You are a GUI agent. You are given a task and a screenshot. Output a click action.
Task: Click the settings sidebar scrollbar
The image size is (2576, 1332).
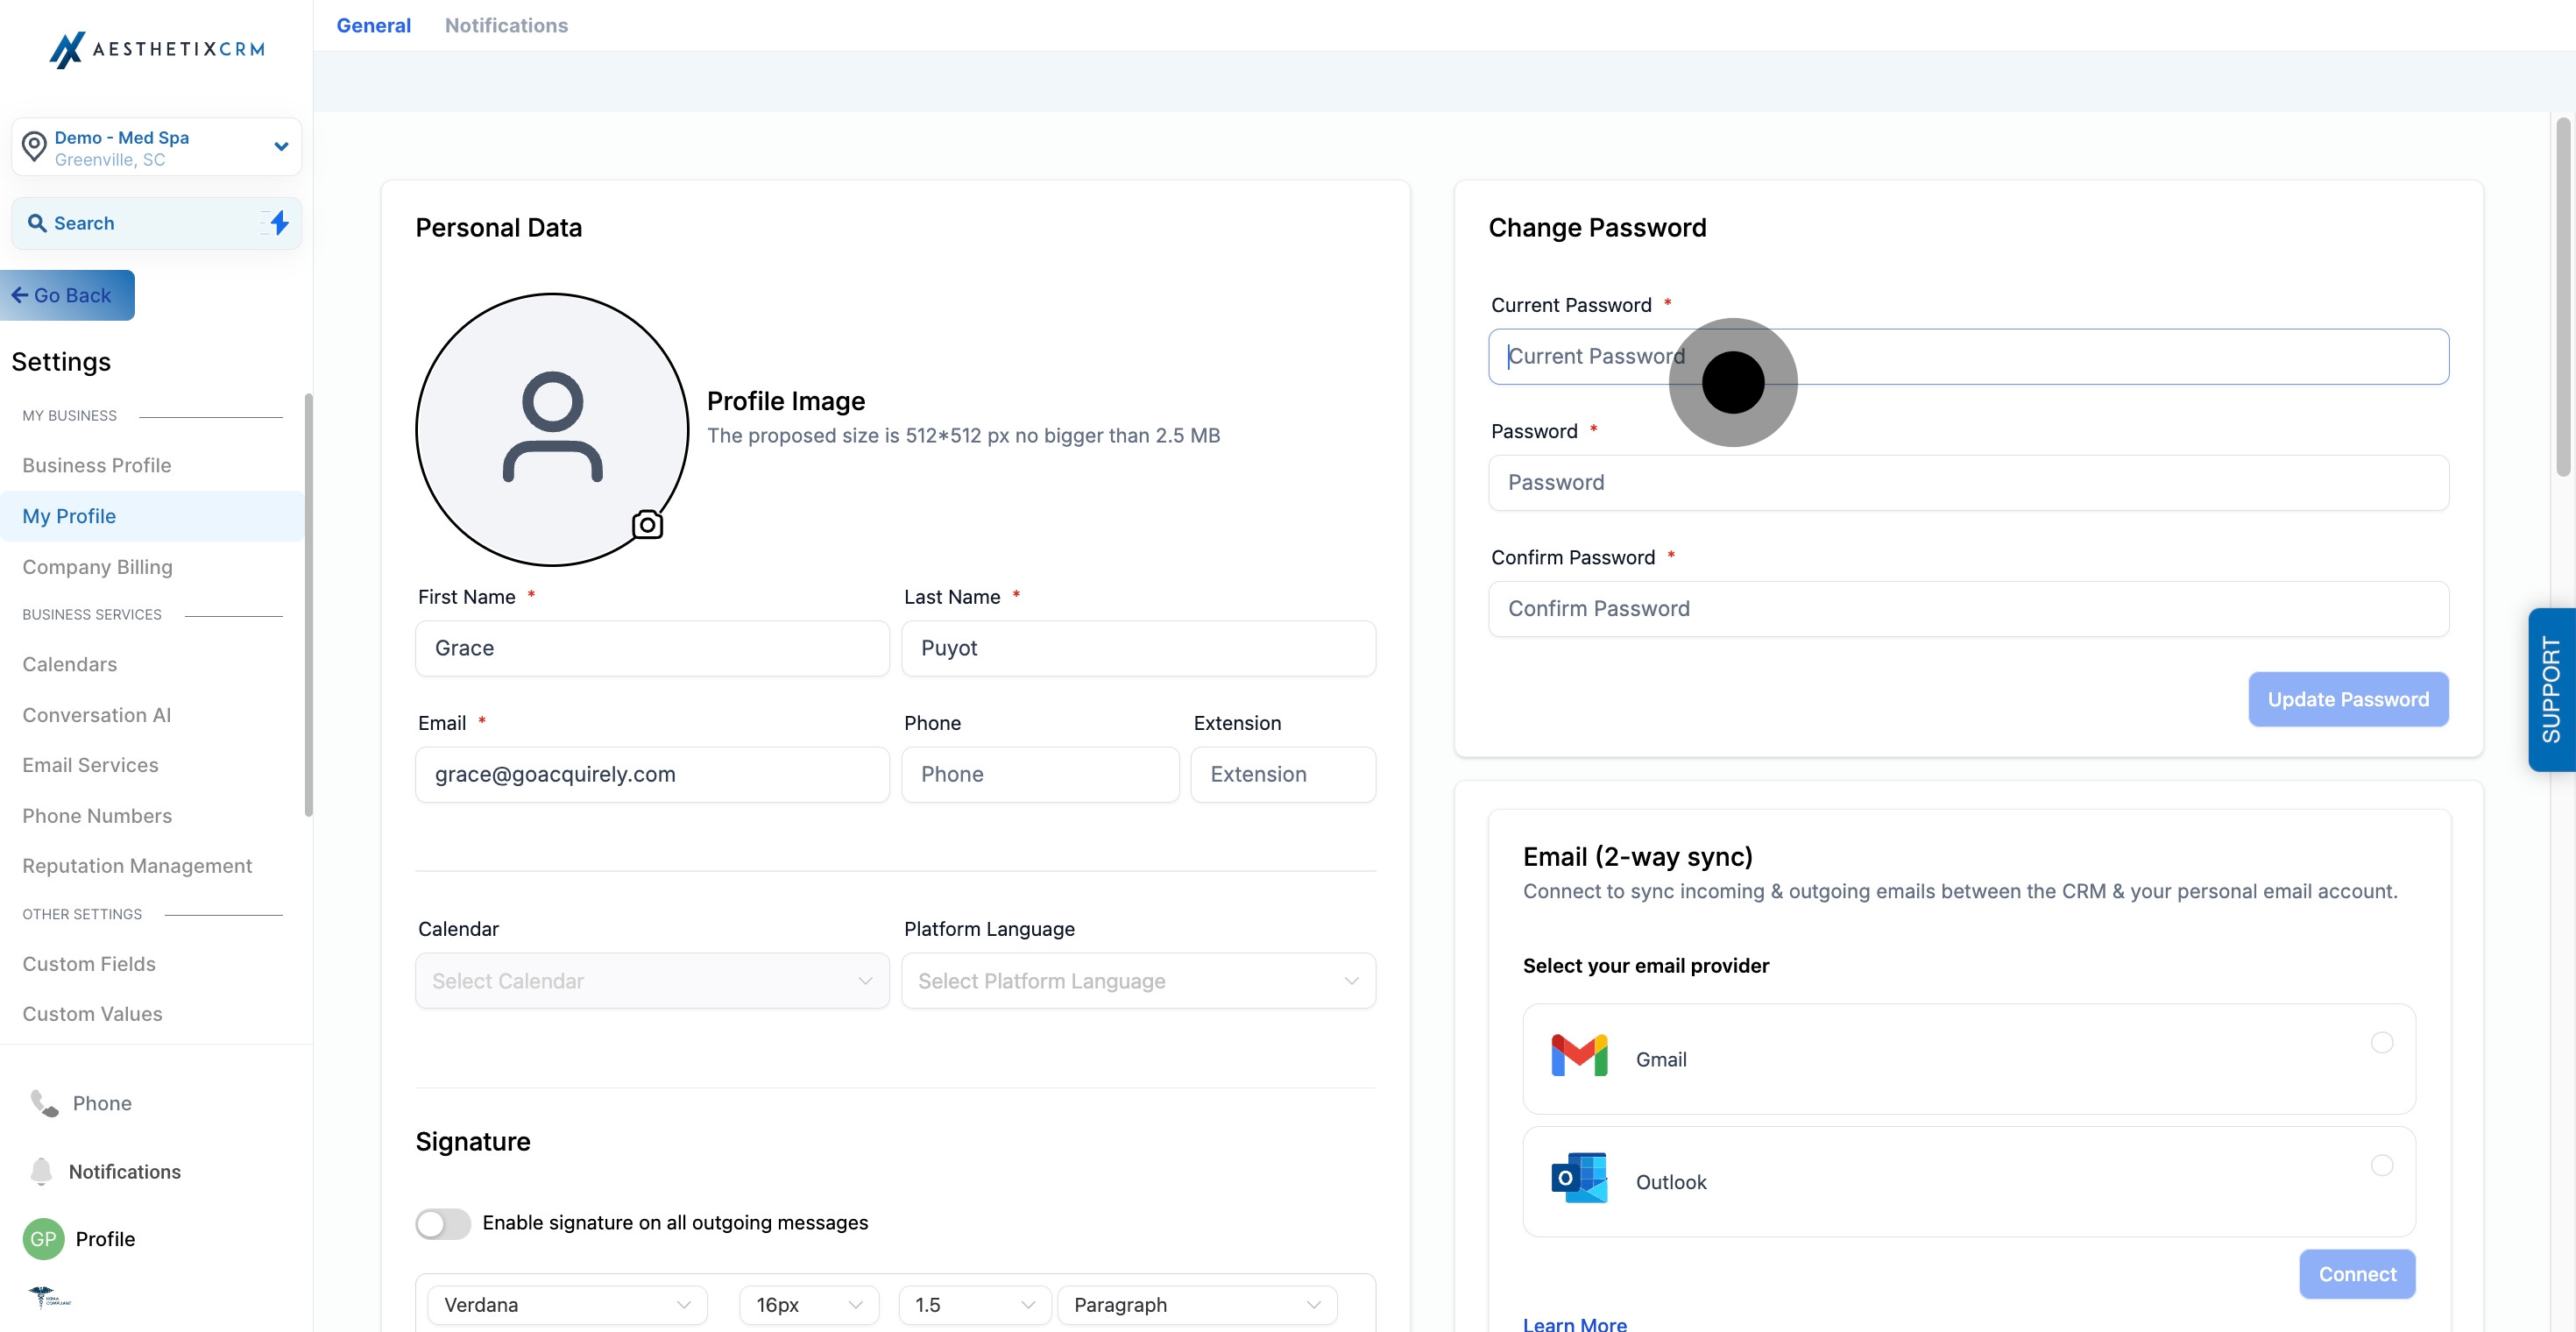pos(308,604)
